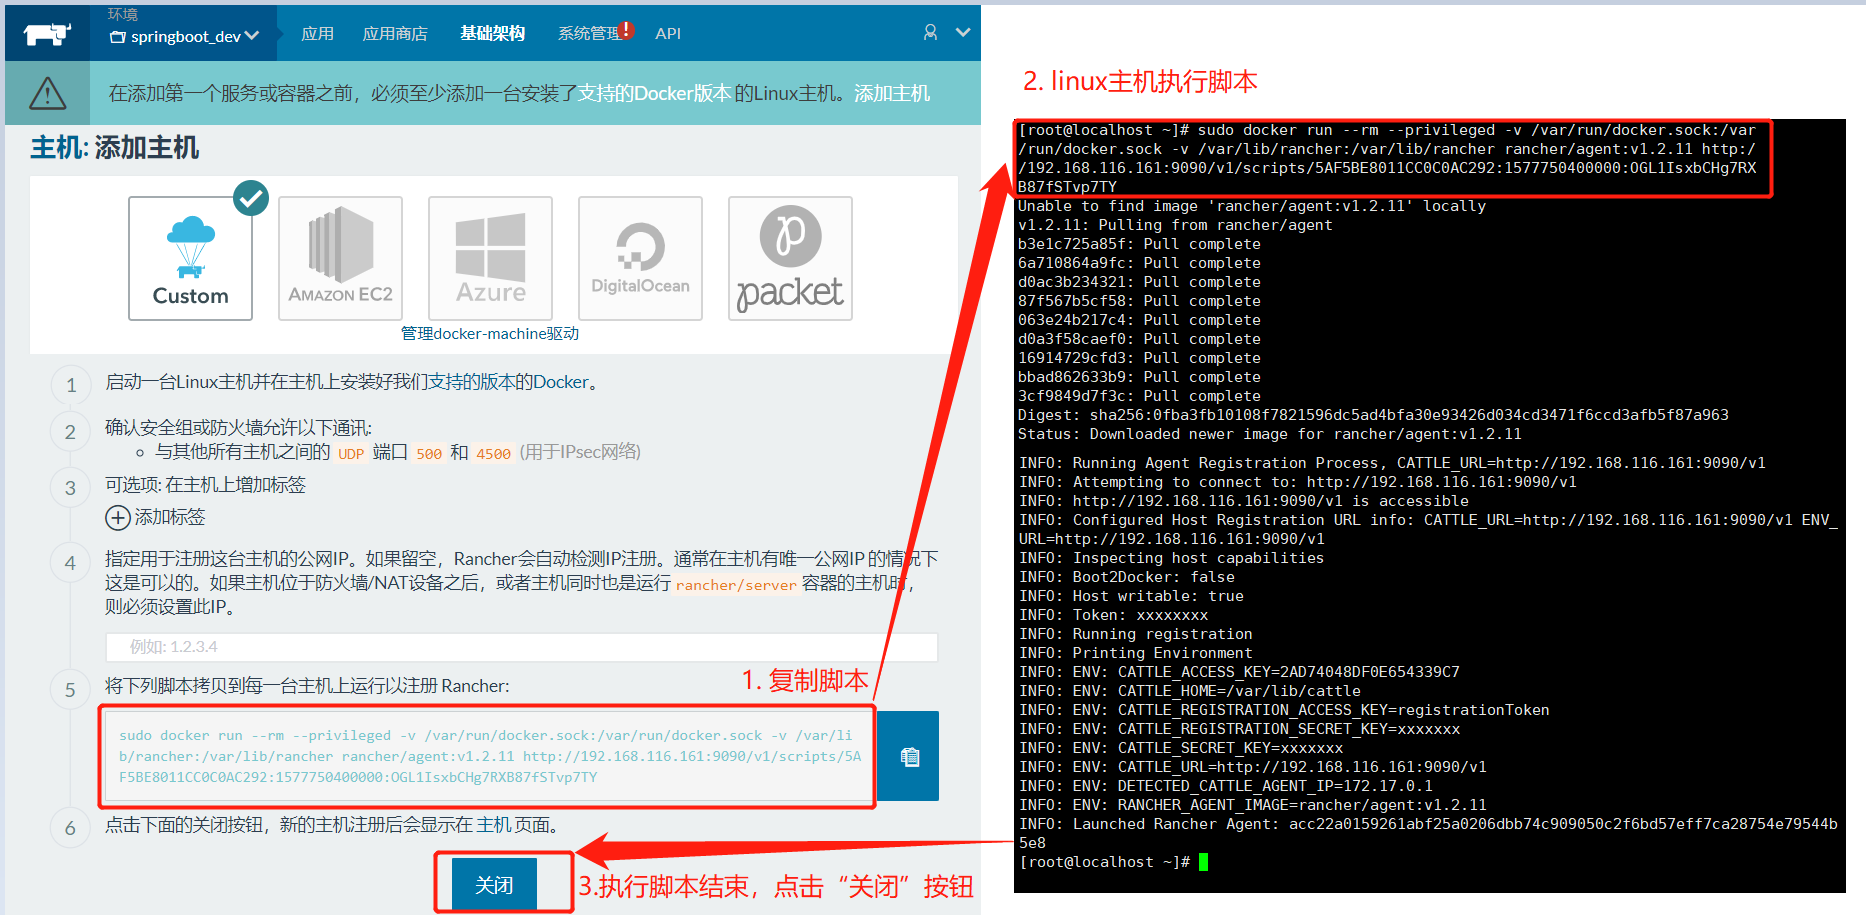This screenshot has width=1866, height=915.
Task: Click the 主机: 添加主机 page heading
Action: click(115, 148)
